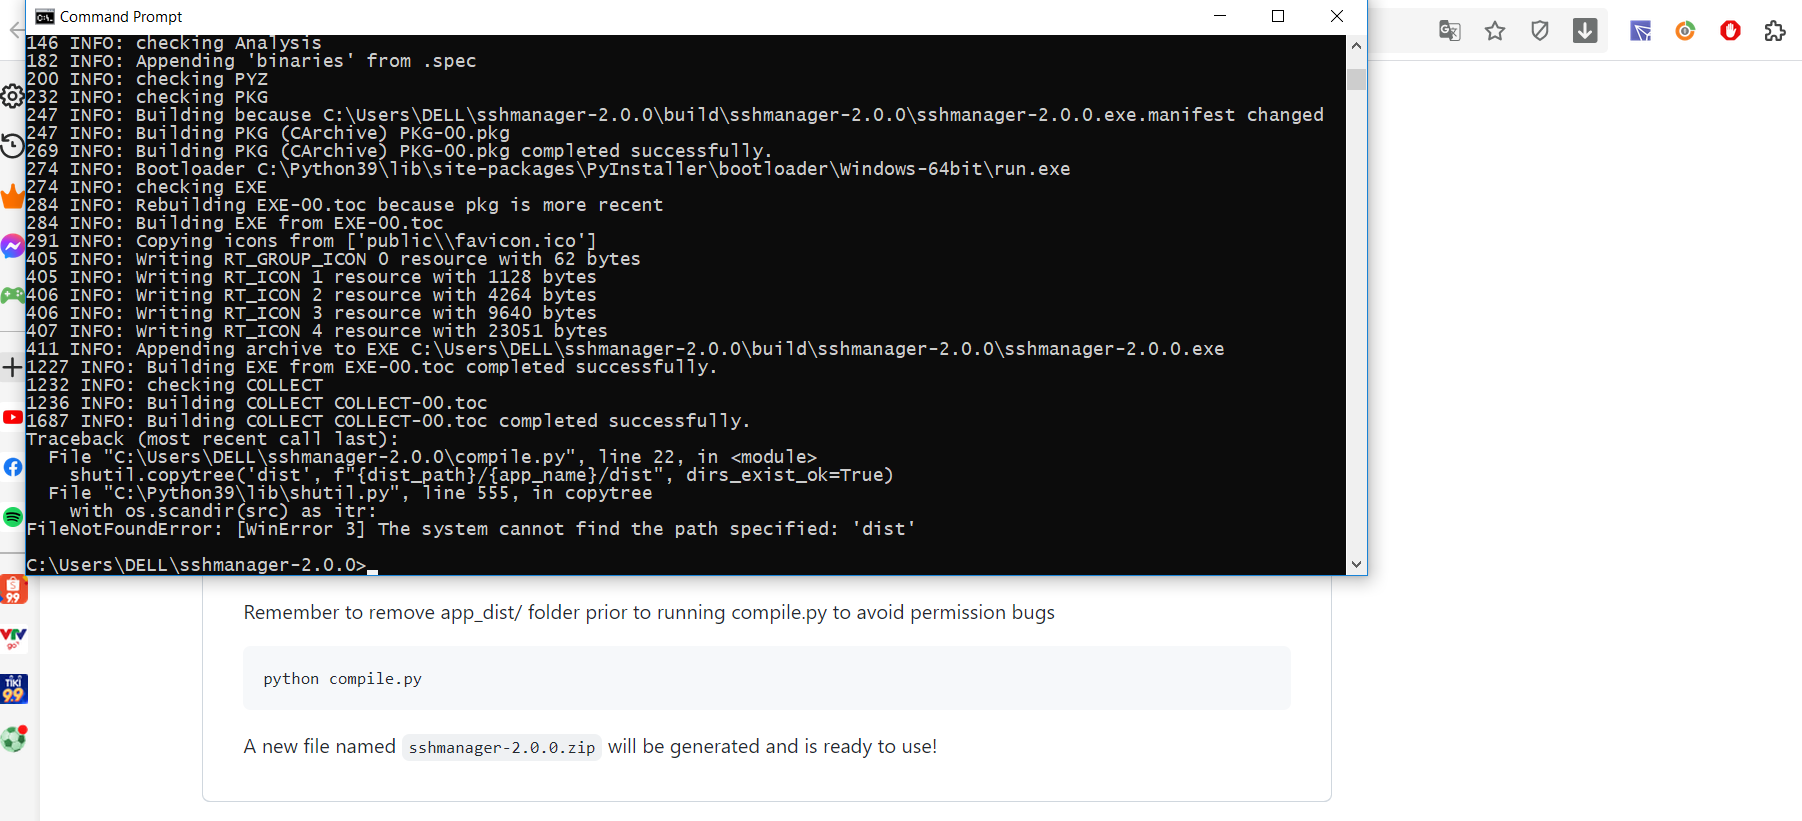Open the red stop-hand ad blocker extension

[1730, 31]
